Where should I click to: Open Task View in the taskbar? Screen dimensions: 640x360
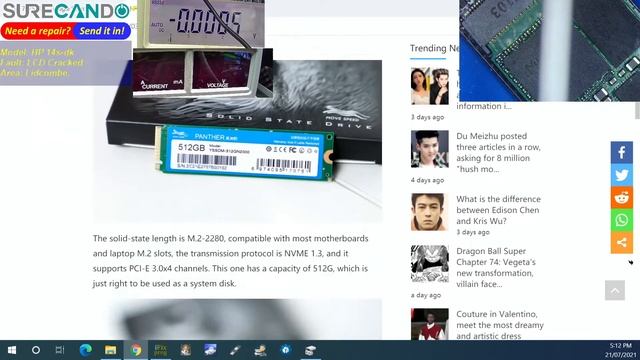coord(60,350)
